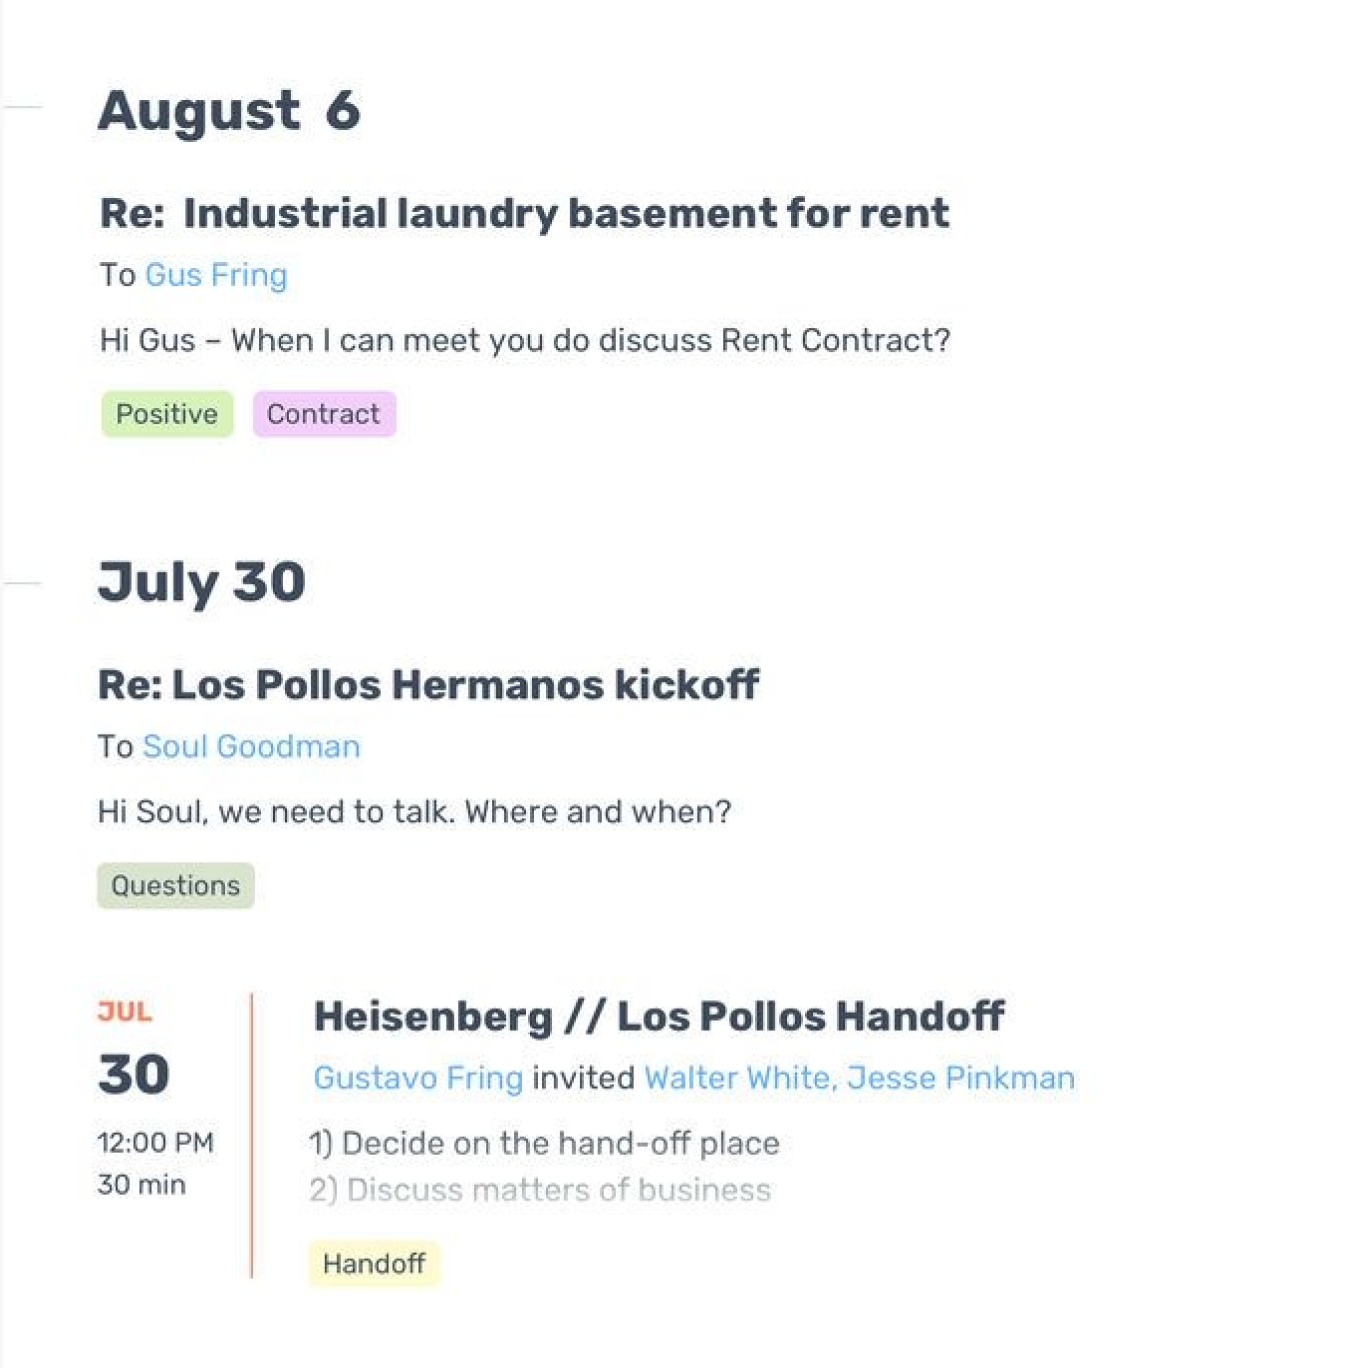
Task: Open the Industrial laundry basement email
Action: [x=524, y=213]
